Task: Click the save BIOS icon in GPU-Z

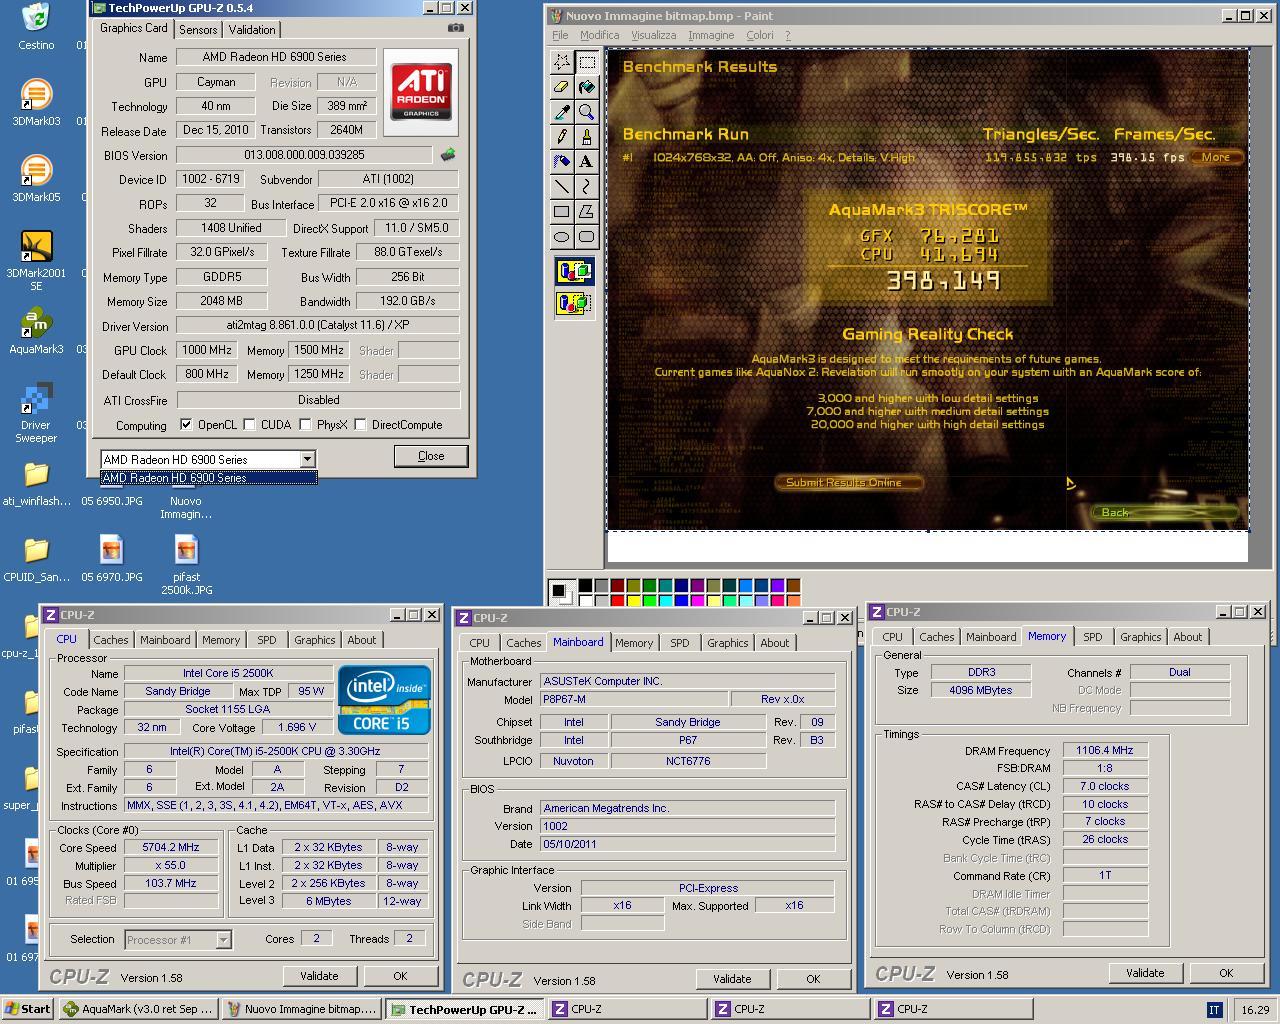Action: click(x=448, y=155)
